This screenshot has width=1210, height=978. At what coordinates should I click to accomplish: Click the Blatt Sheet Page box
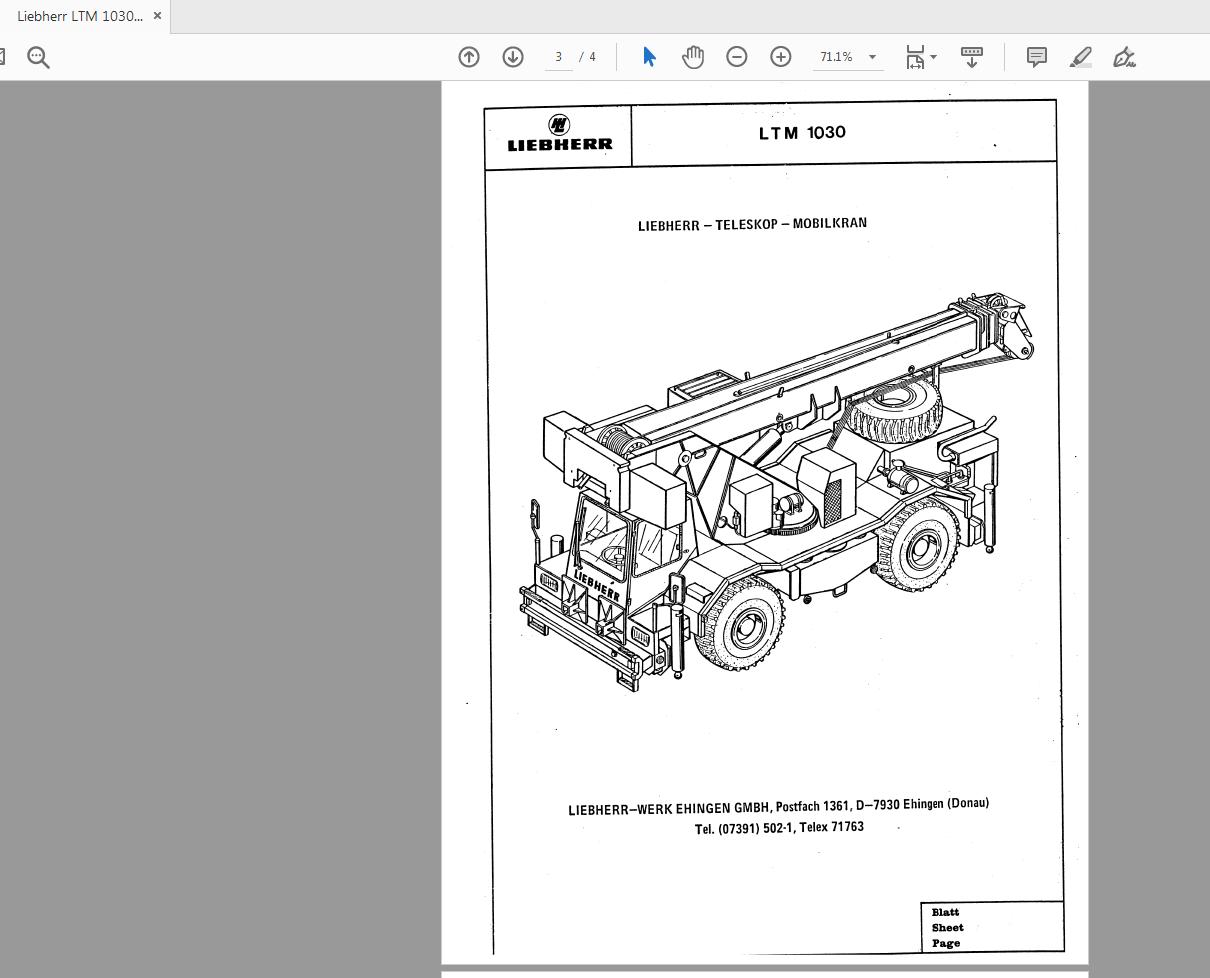(992, 927)
